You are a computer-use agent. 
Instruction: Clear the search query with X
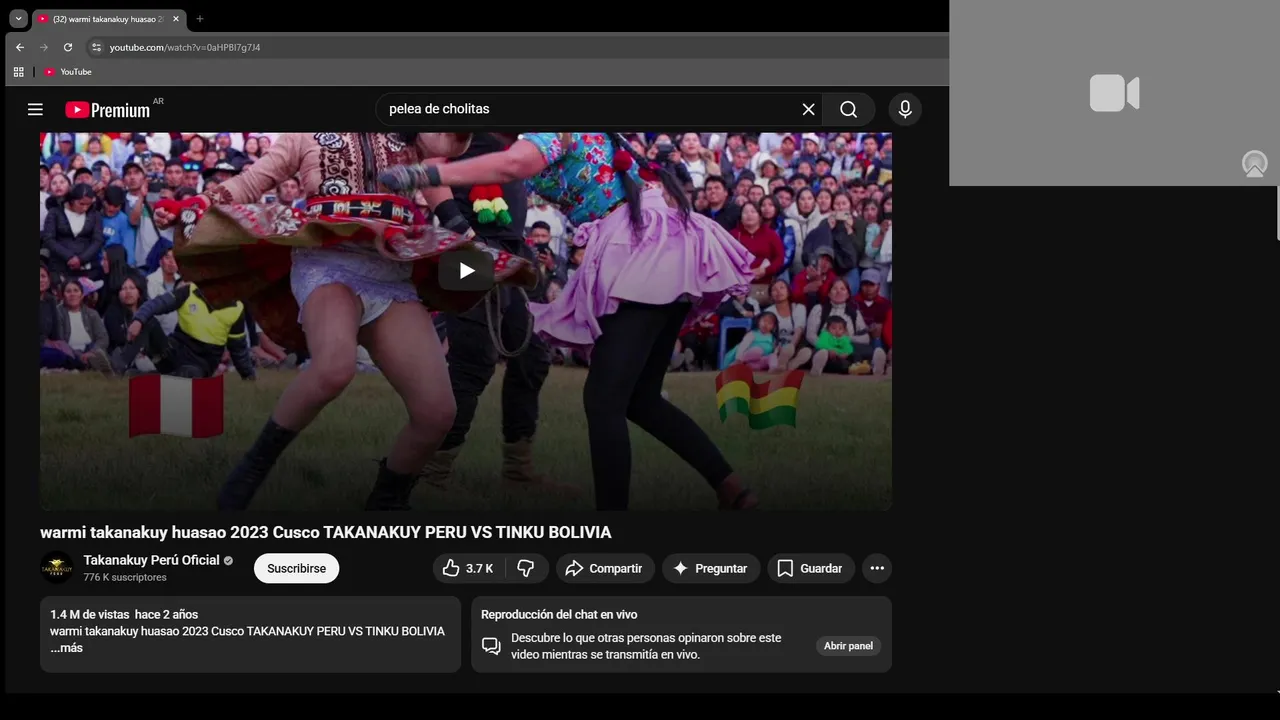pyautogui.click(x=808, y=109)
